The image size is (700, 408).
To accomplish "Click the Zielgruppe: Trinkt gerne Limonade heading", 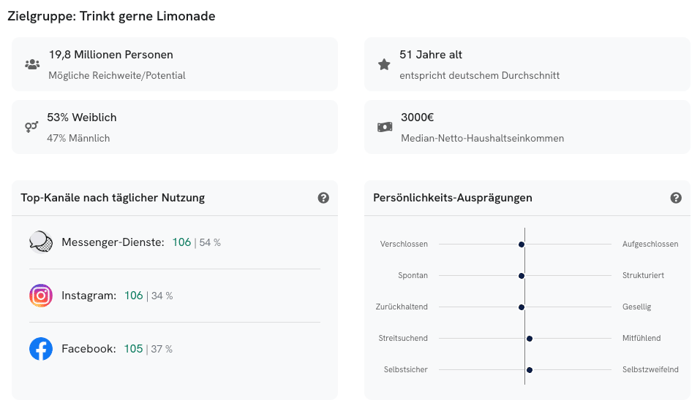I will pos(111,16).
